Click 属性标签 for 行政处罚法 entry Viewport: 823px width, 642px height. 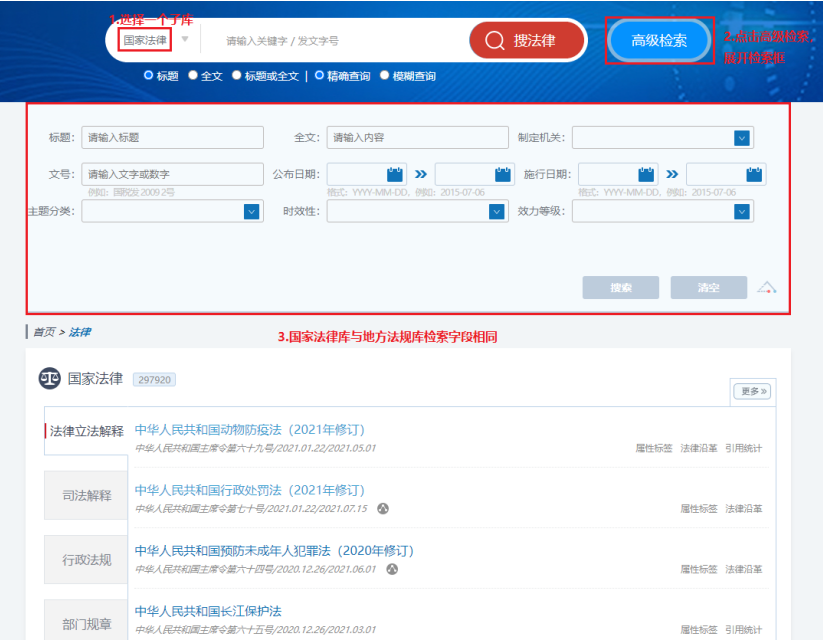coord(699,509)
